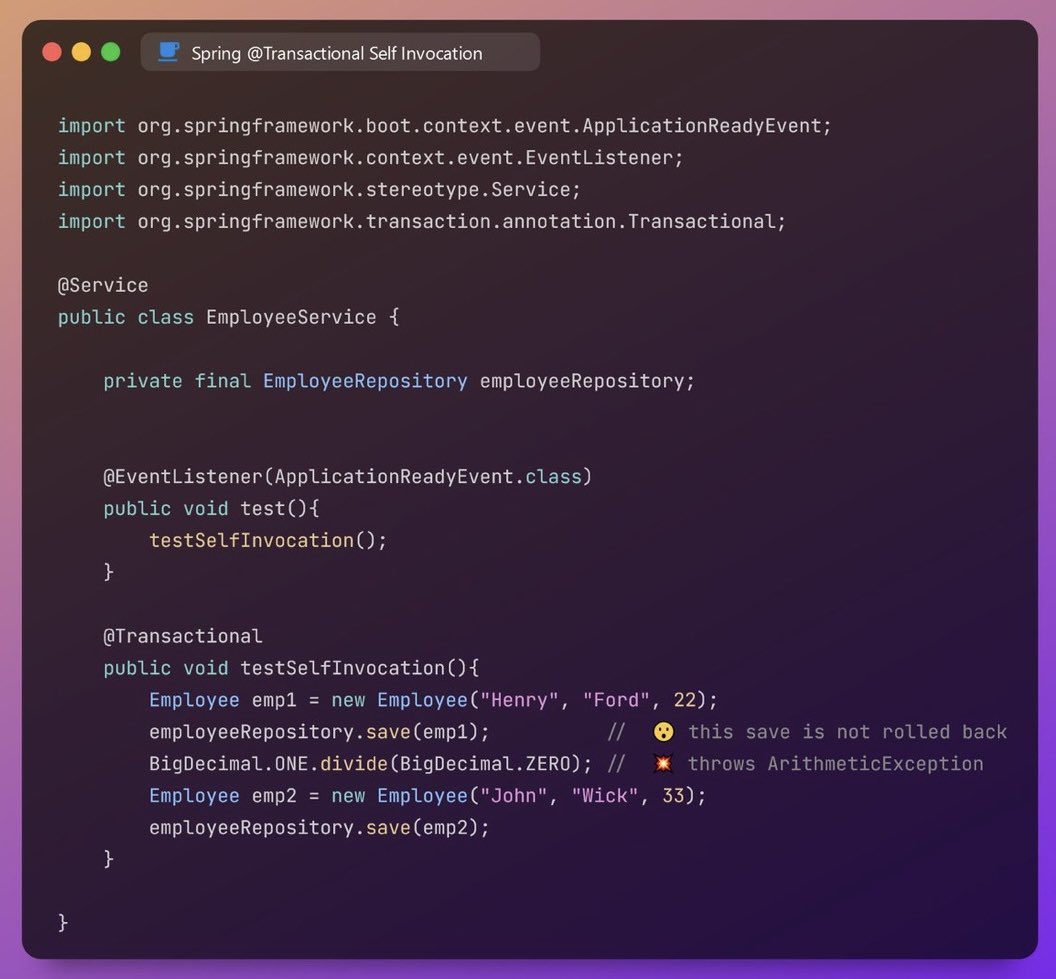Click the 'public class' keywords

click(x=126, y=317)
